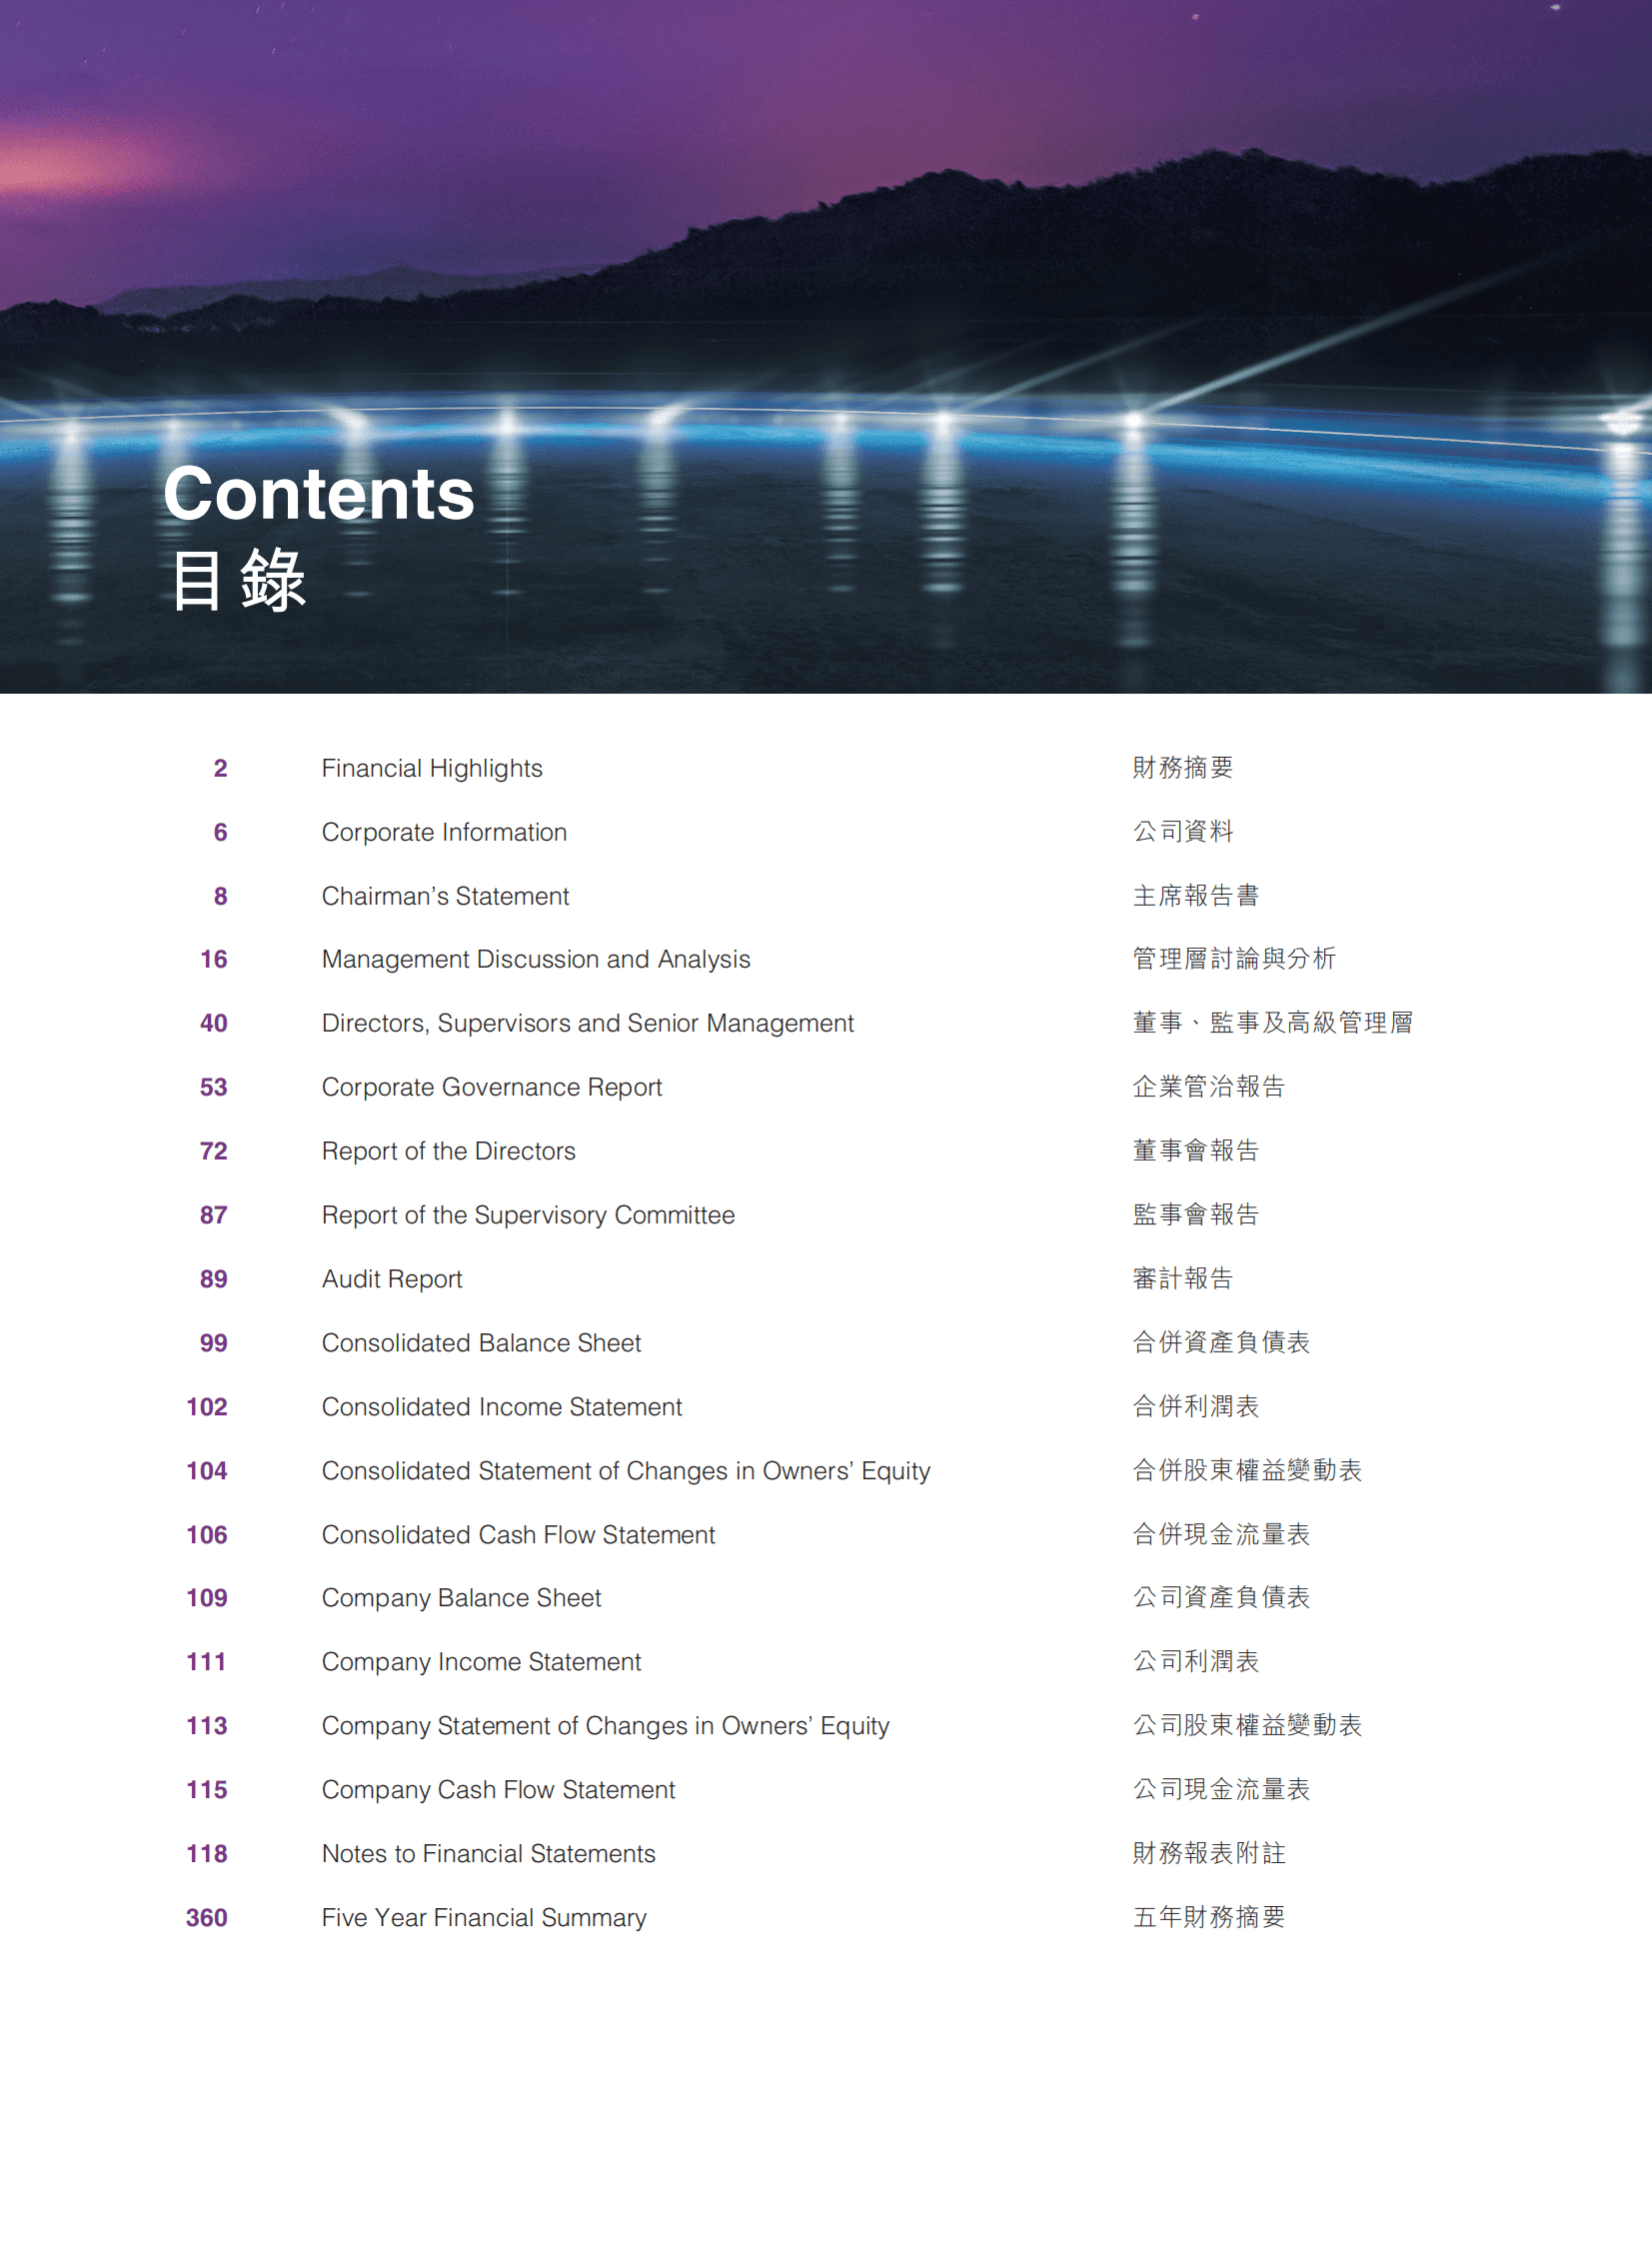Open the Report of the Supervisory Committee
1652x2243 pixels.
[x=528, y=1215]
